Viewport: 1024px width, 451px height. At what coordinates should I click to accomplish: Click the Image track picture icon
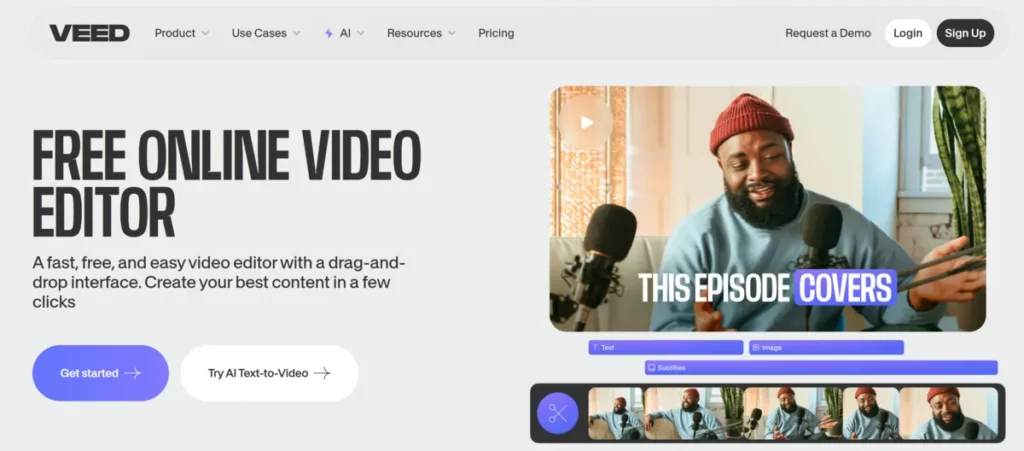[x=756, y=348]
